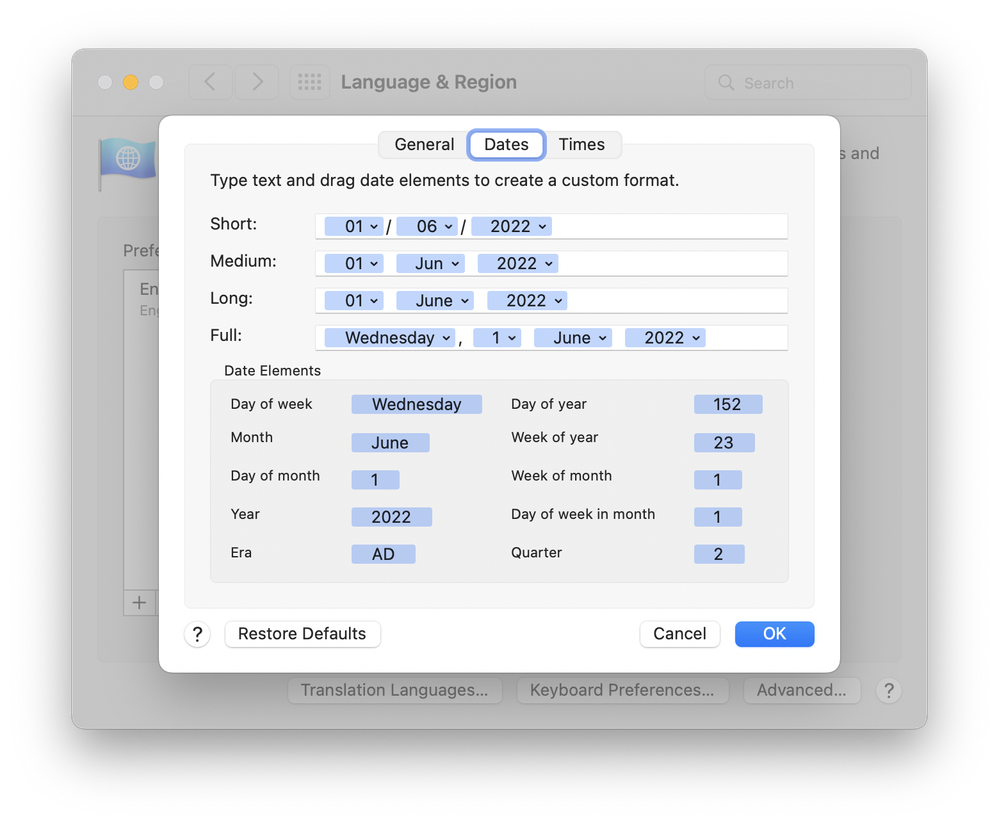The width and height of the screenshot is (999, 824).
Task: Select the Era AD date element
Action: click(383, 554)
